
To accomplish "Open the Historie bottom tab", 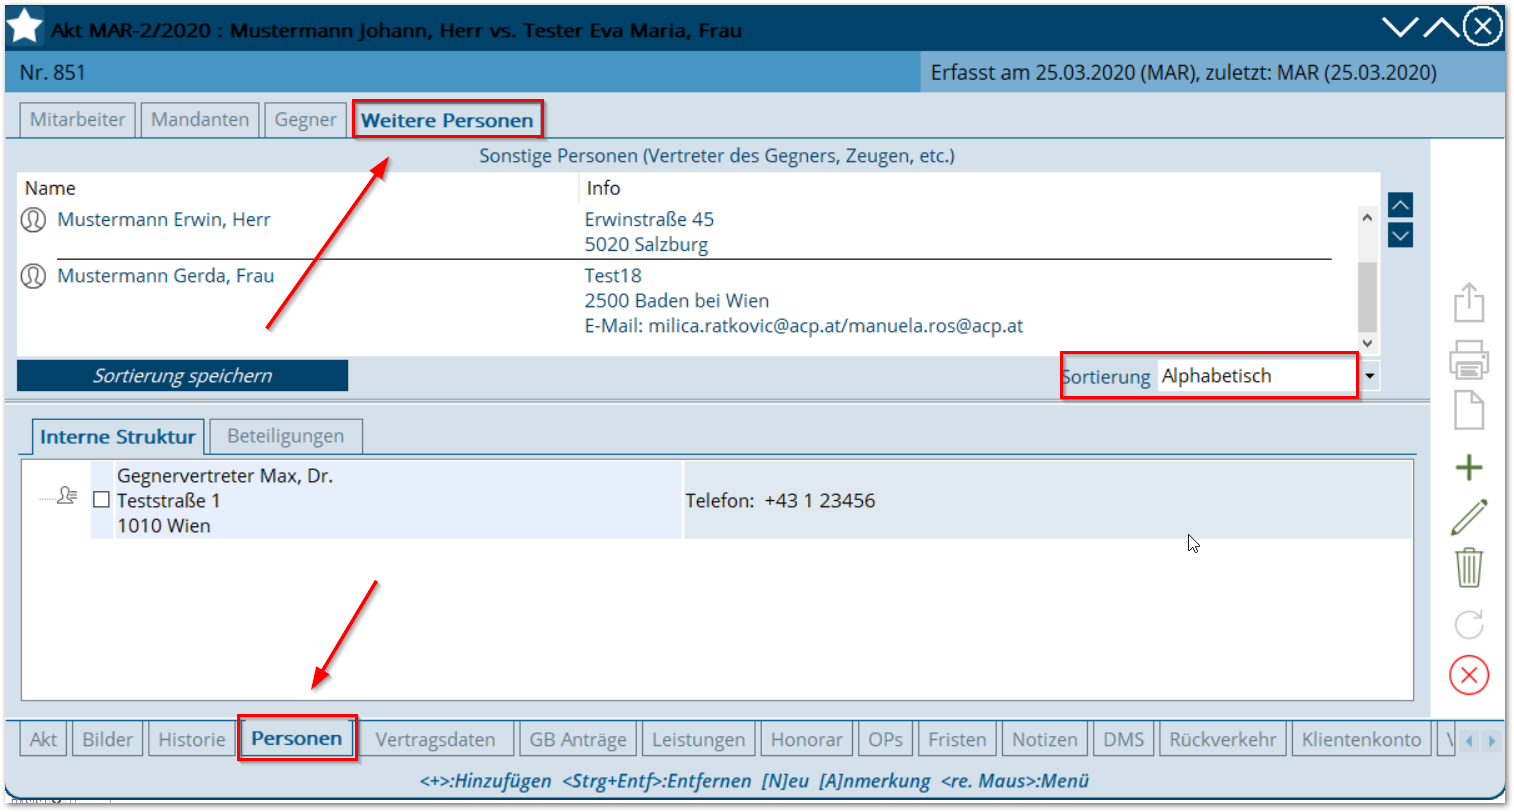I will coord(192,740).
